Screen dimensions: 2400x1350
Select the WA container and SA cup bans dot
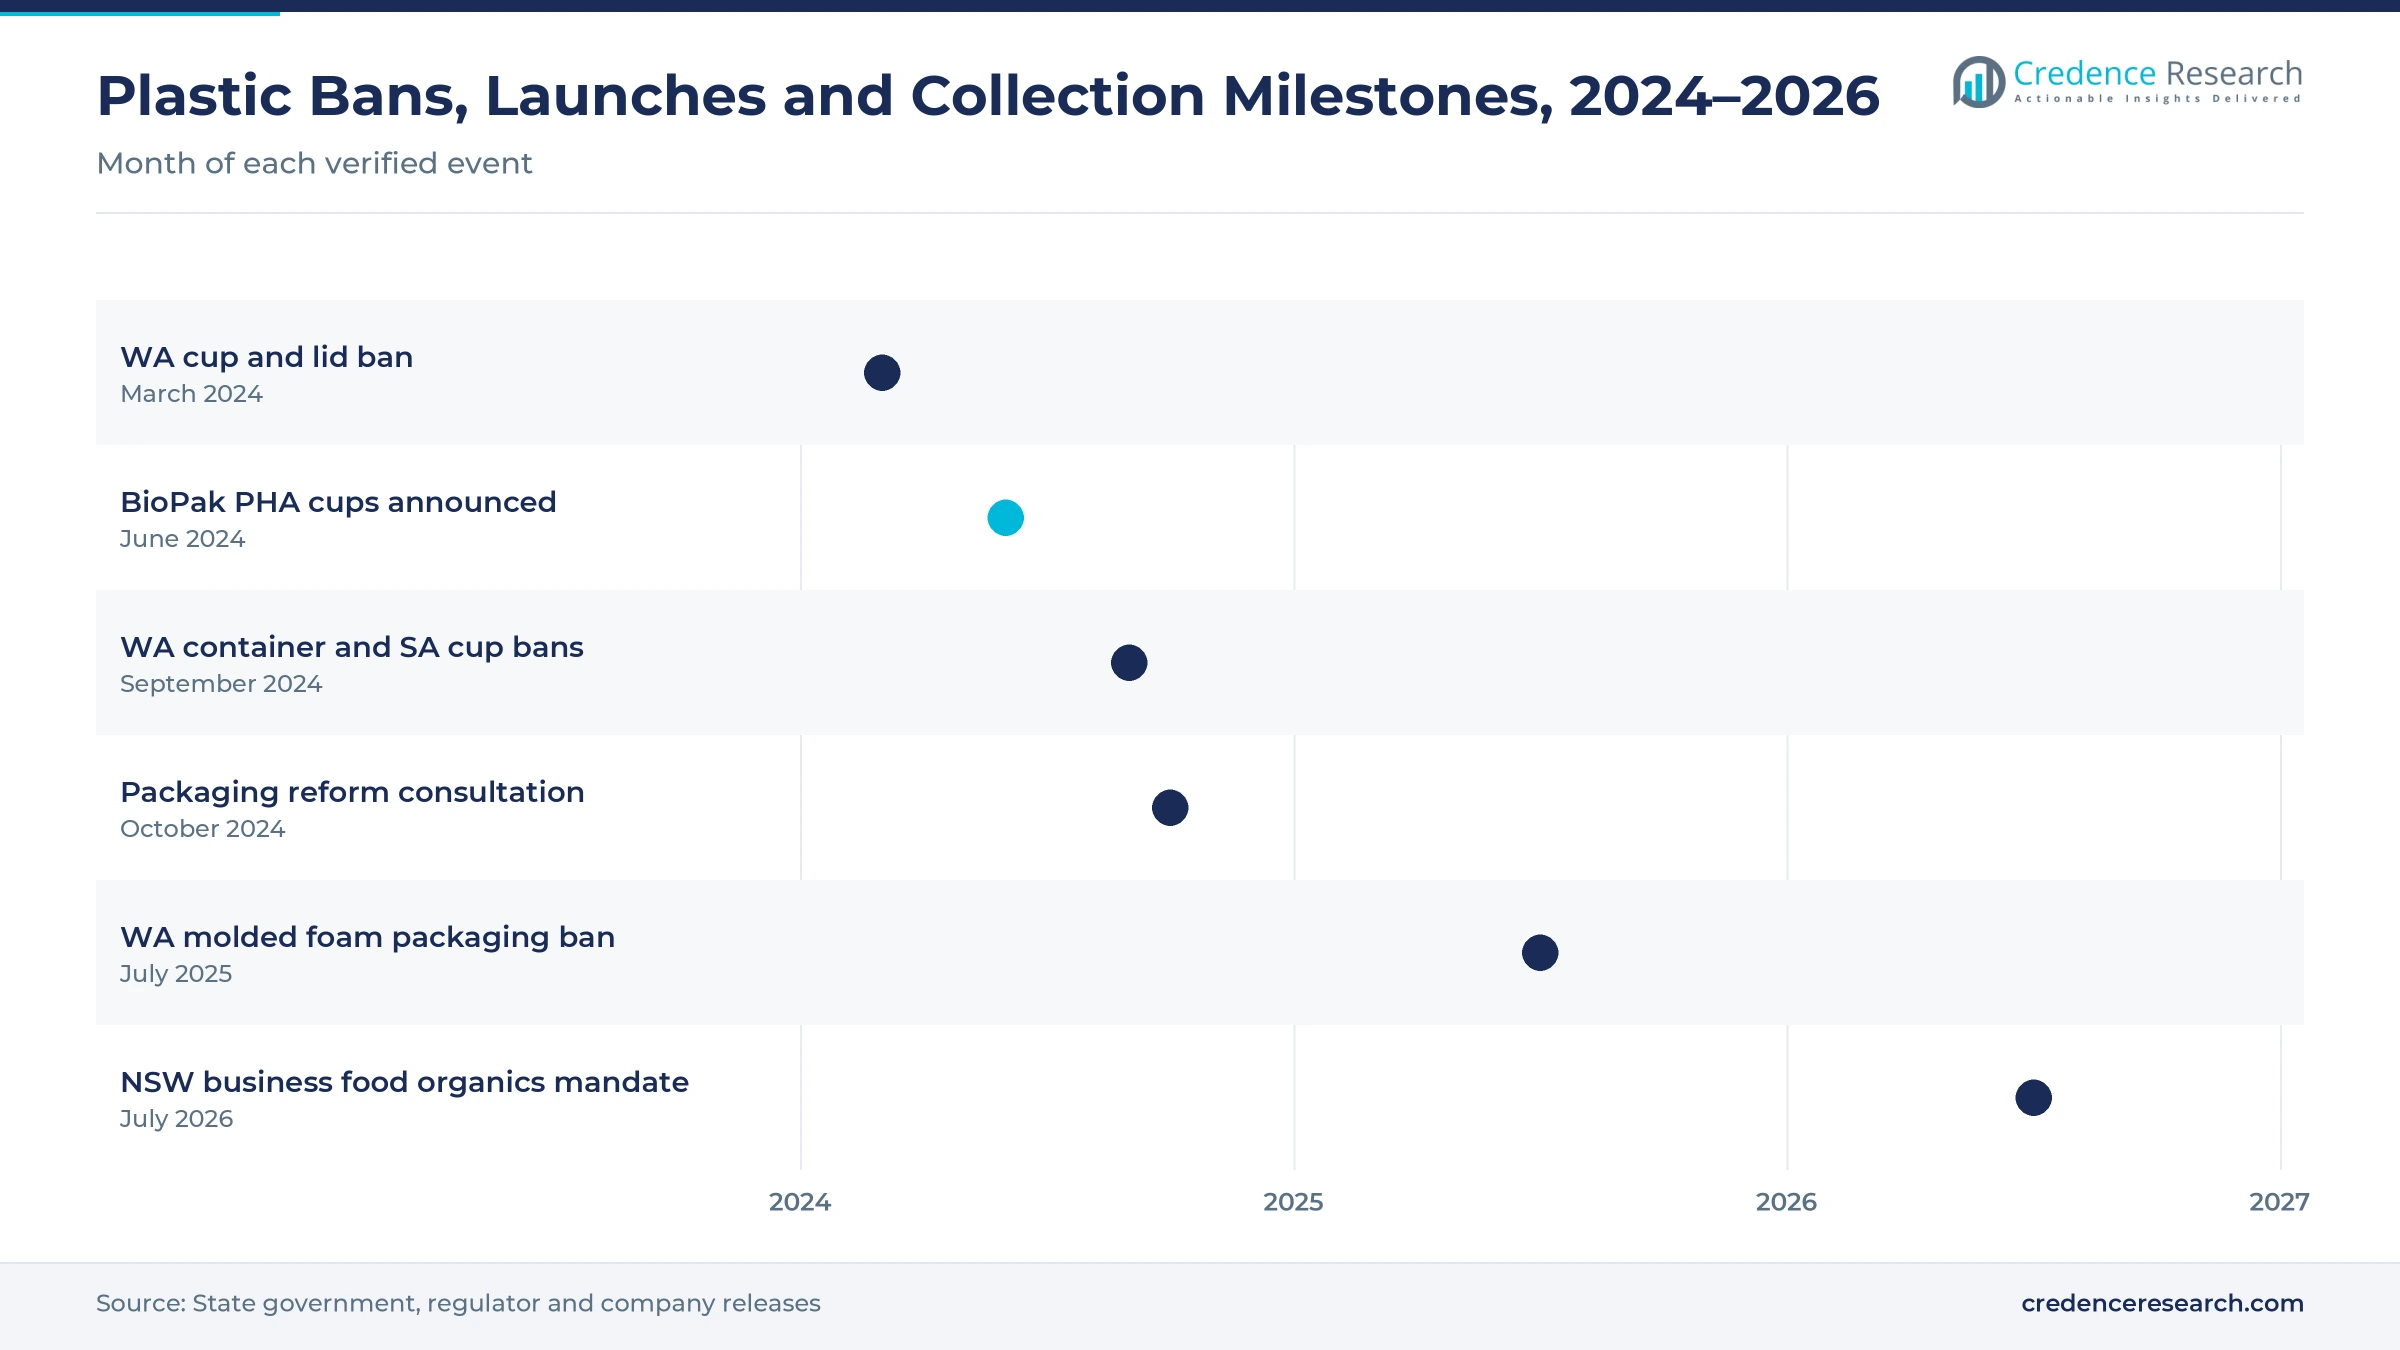[1129, 663]
